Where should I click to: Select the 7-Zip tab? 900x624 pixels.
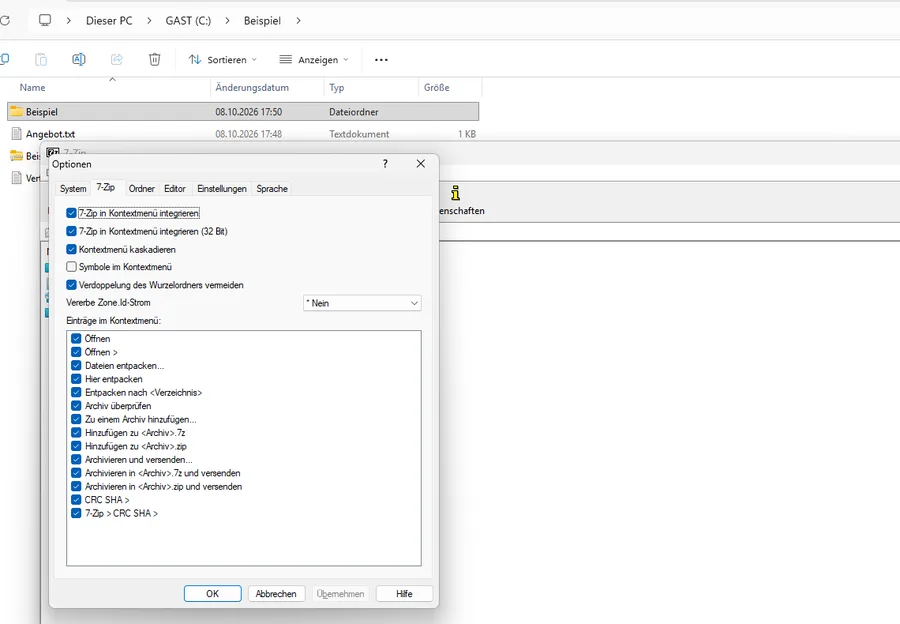[106, 187]
